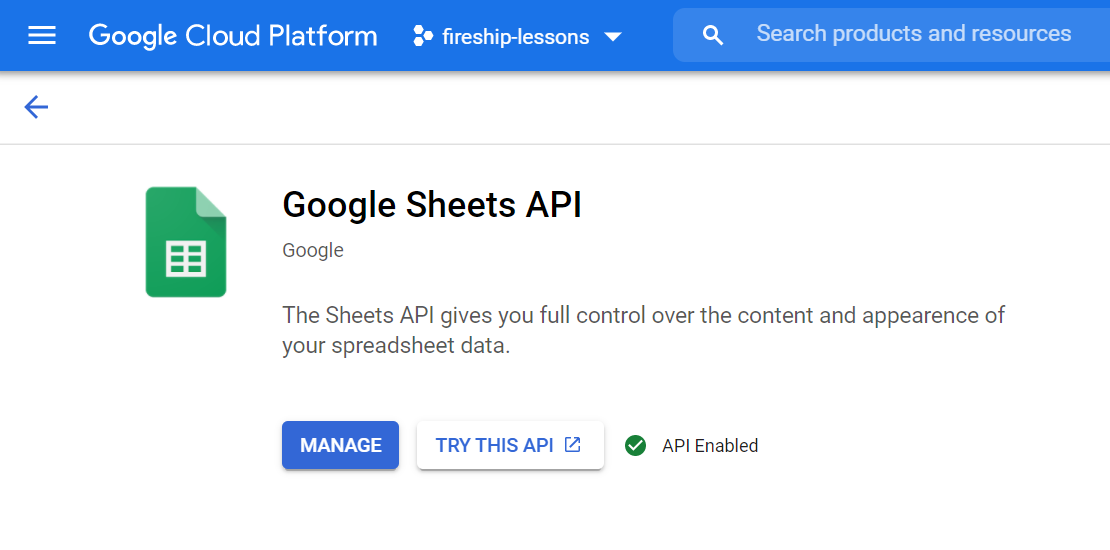Click the Google Cloud Platform logo text
Screen dimensions: 1110x550
(x=233, y=36)
